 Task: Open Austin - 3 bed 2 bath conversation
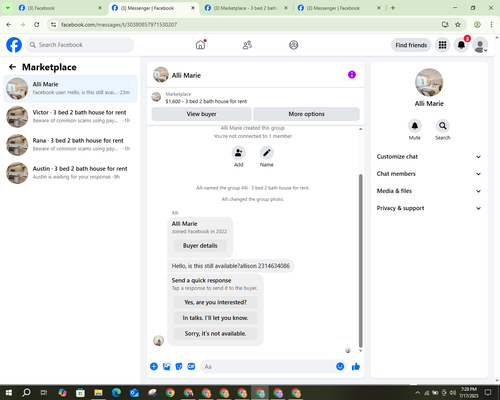[70, 173]
